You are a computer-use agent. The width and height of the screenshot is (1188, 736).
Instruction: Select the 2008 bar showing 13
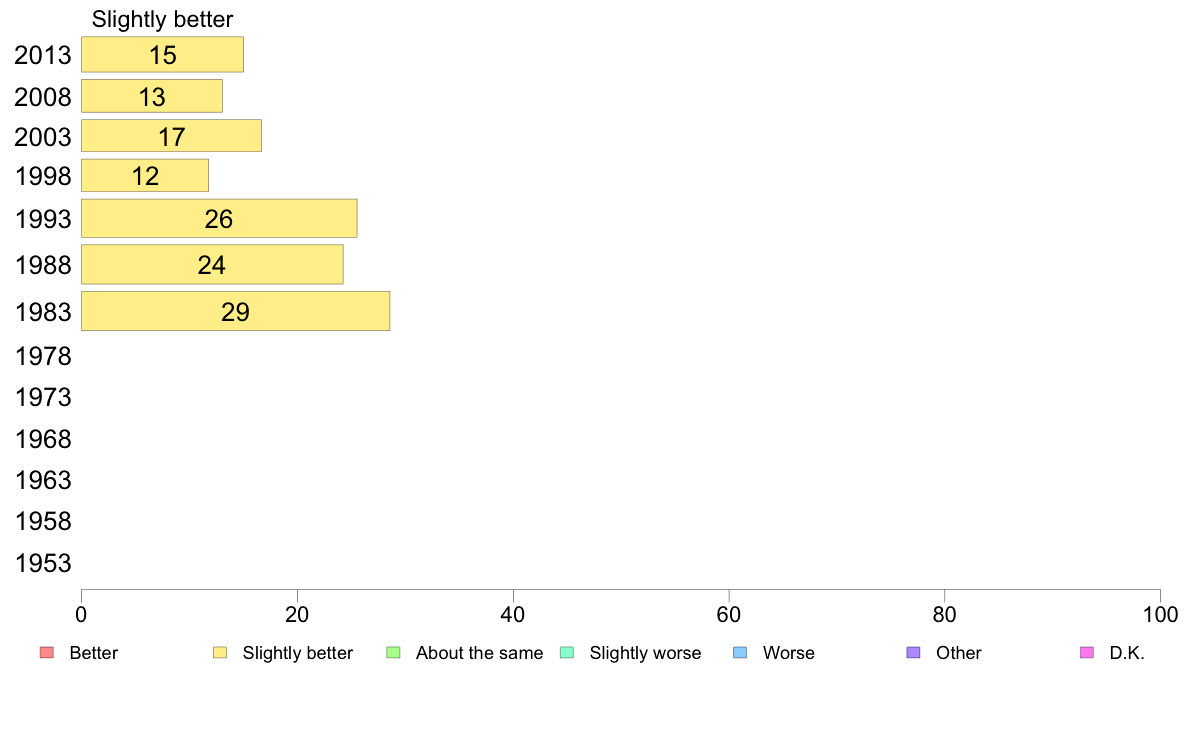[152, 96]
